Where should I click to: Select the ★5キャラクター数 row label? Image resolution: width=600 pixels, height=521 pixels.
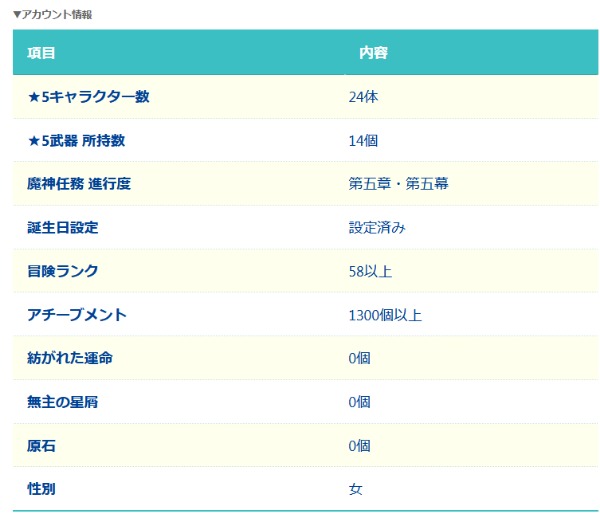[88, 97]
